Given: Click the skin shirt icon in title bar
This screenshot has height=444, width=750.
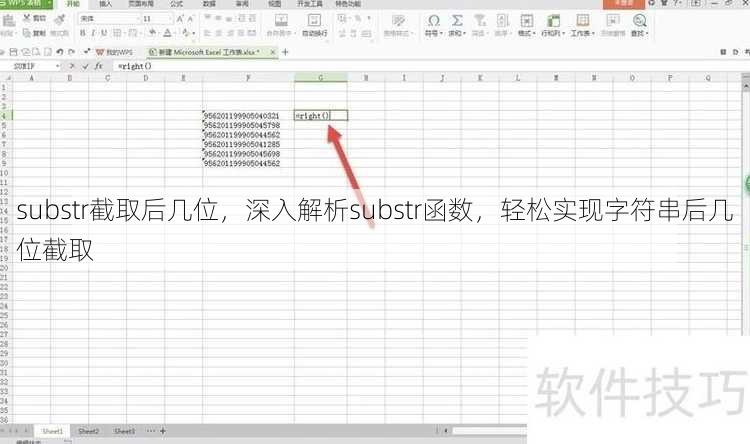Looking at the screenshot, I should click(664, 3).
